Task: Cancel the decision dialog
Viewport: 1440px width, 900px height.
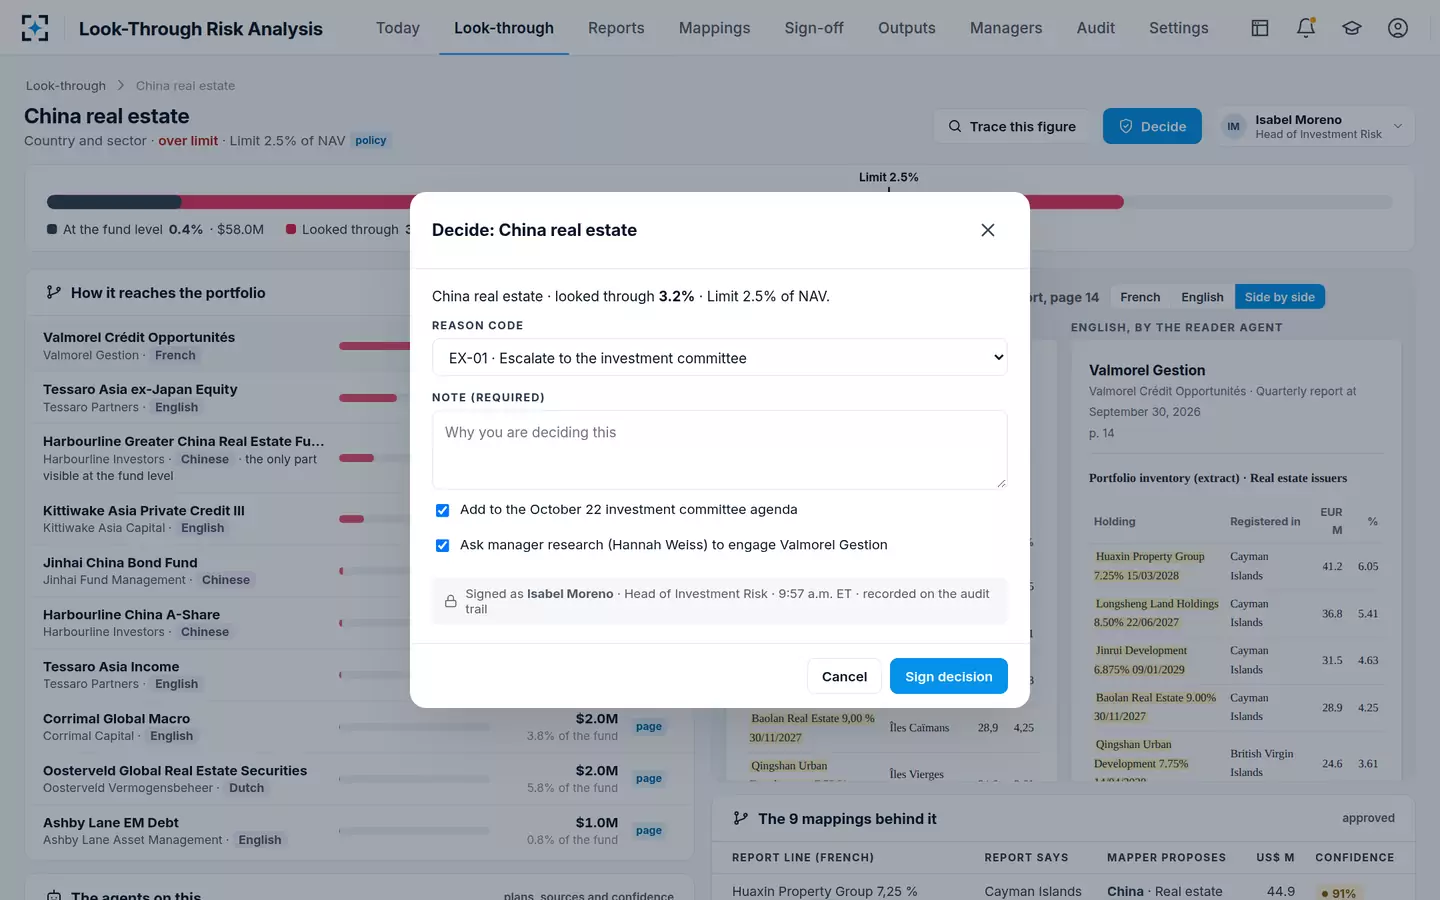Action: 844,676
